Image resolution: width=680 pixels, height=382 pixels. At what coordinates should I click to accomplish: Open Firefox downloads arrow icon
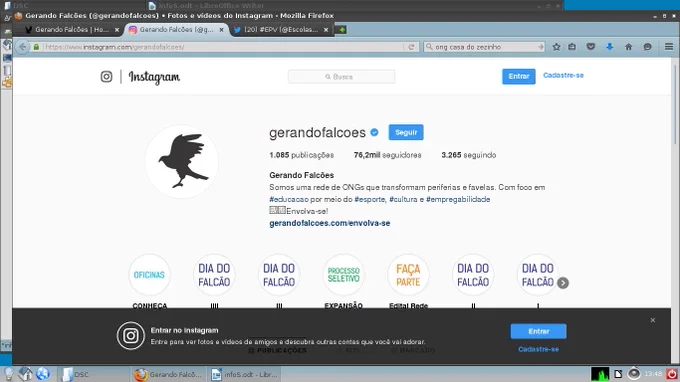tap(609, 47)
